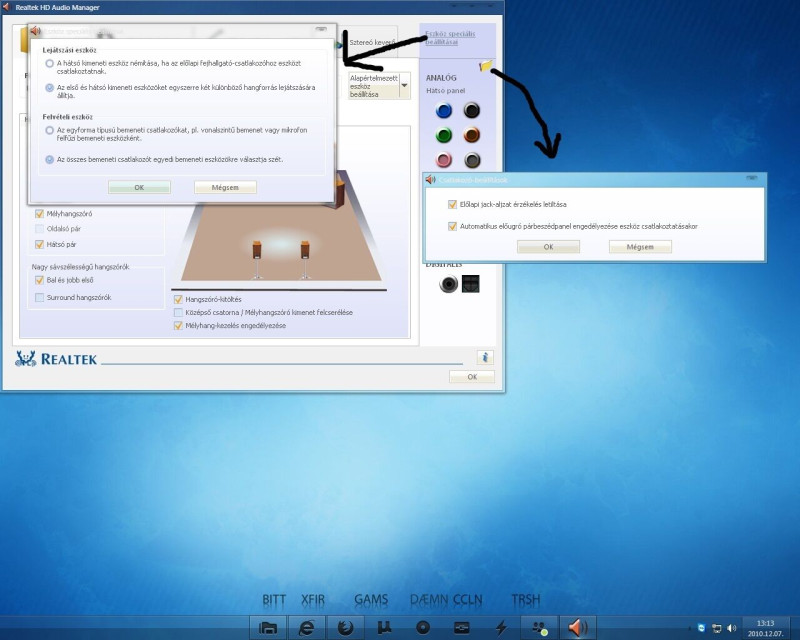800x640 pixels.
Task: Open the messenger contacts taskbar icon
Action: pos(539,627)
